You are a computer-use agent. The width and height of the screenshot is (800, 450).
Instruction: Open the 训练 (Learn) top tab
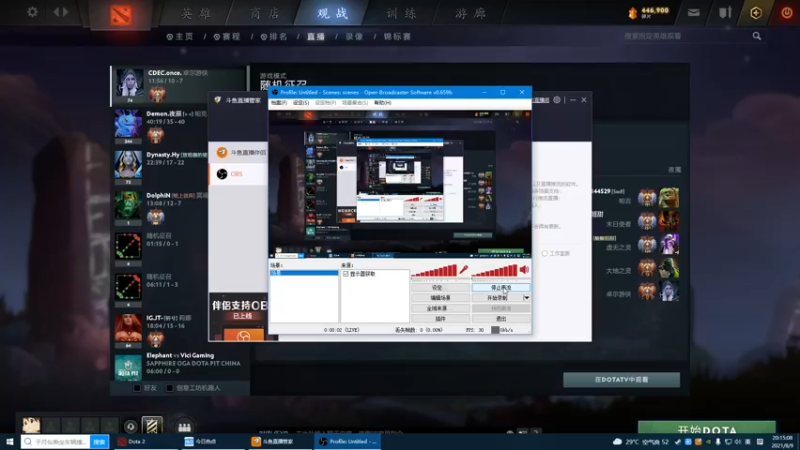click(x=401, y=13)
